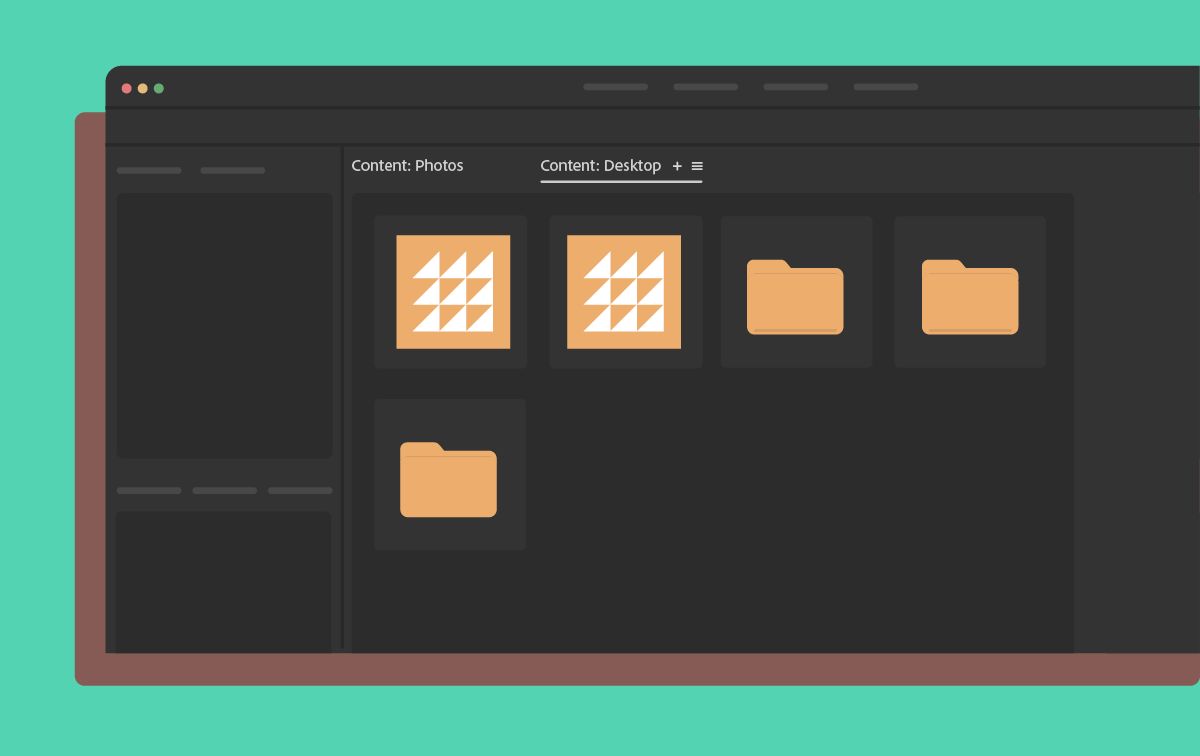Click the right tab placeholder above the lower sidebar panel
Image resolution: width=1200 pixels, height=756 pixels.
point(299,491)
